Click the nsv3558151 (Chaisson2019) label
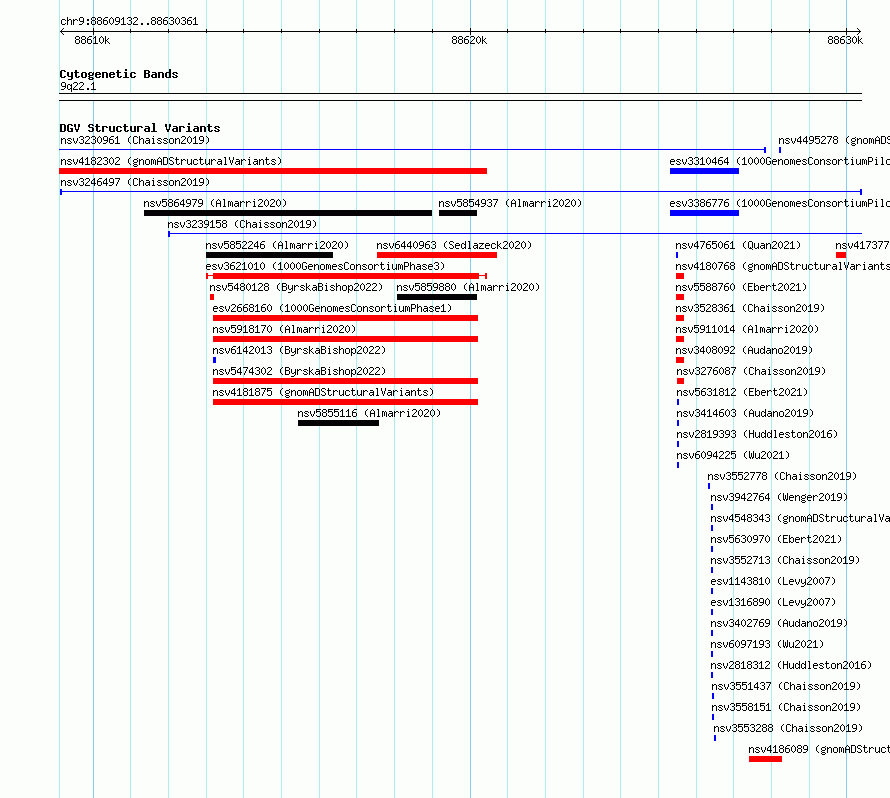890x798 pixels. (x=787, y=707)
